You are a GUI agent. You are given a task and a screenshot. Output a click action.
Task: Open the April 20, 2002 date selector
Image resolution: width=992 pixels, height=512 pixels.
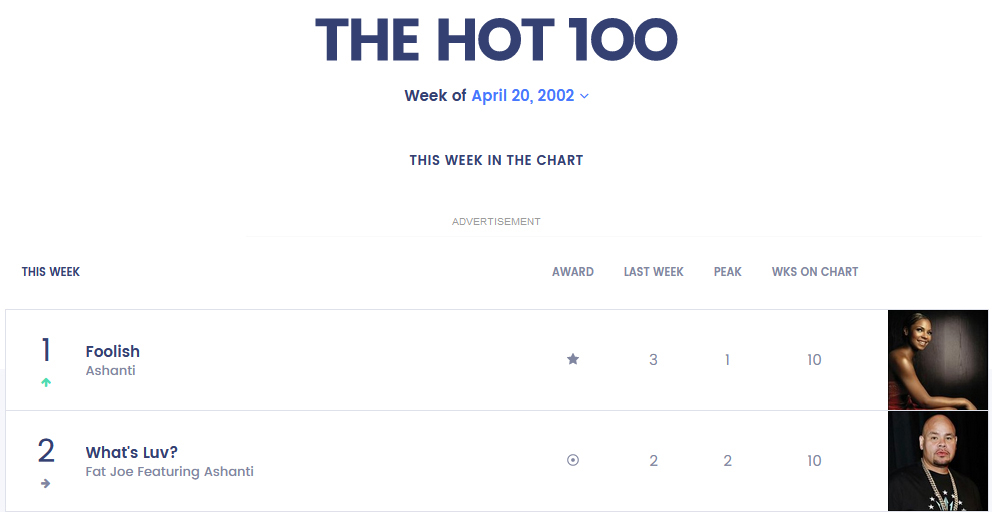coord(523,96)
